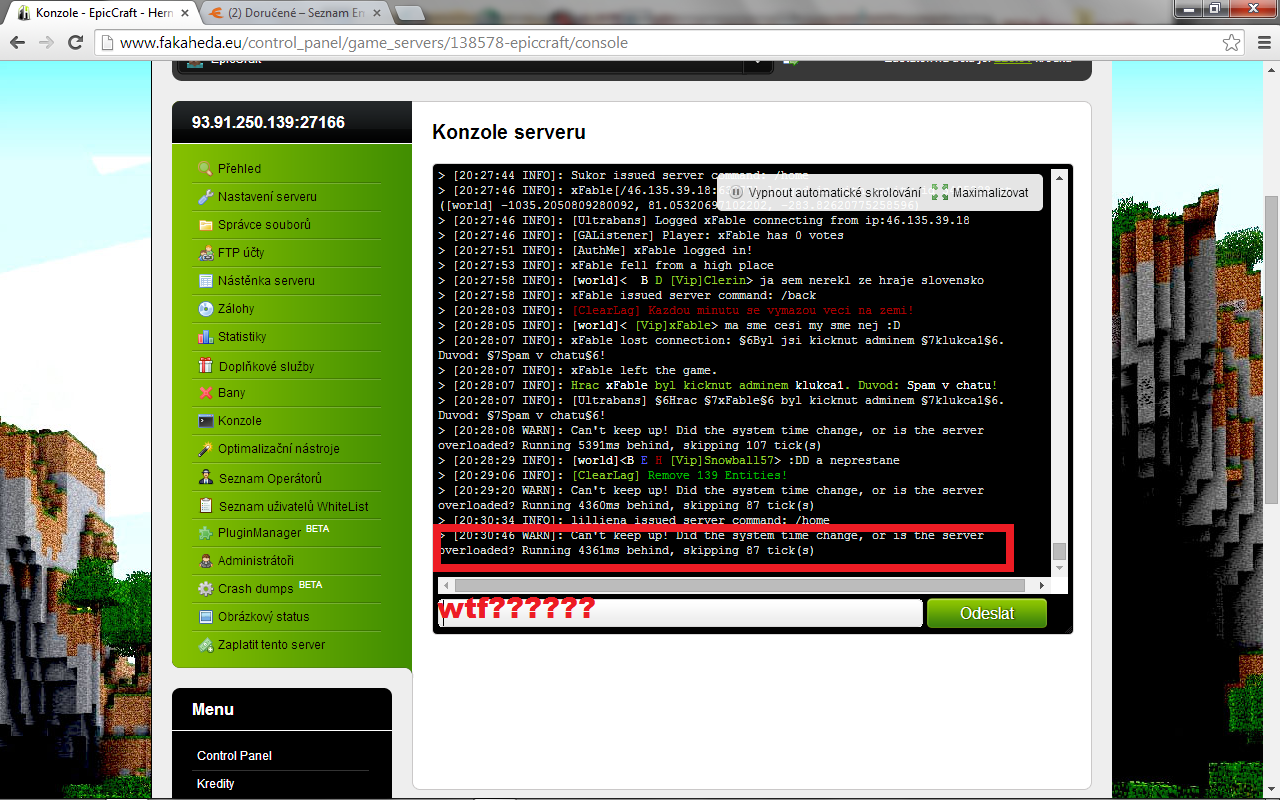Open Bany red cross icon

(205, 393)
